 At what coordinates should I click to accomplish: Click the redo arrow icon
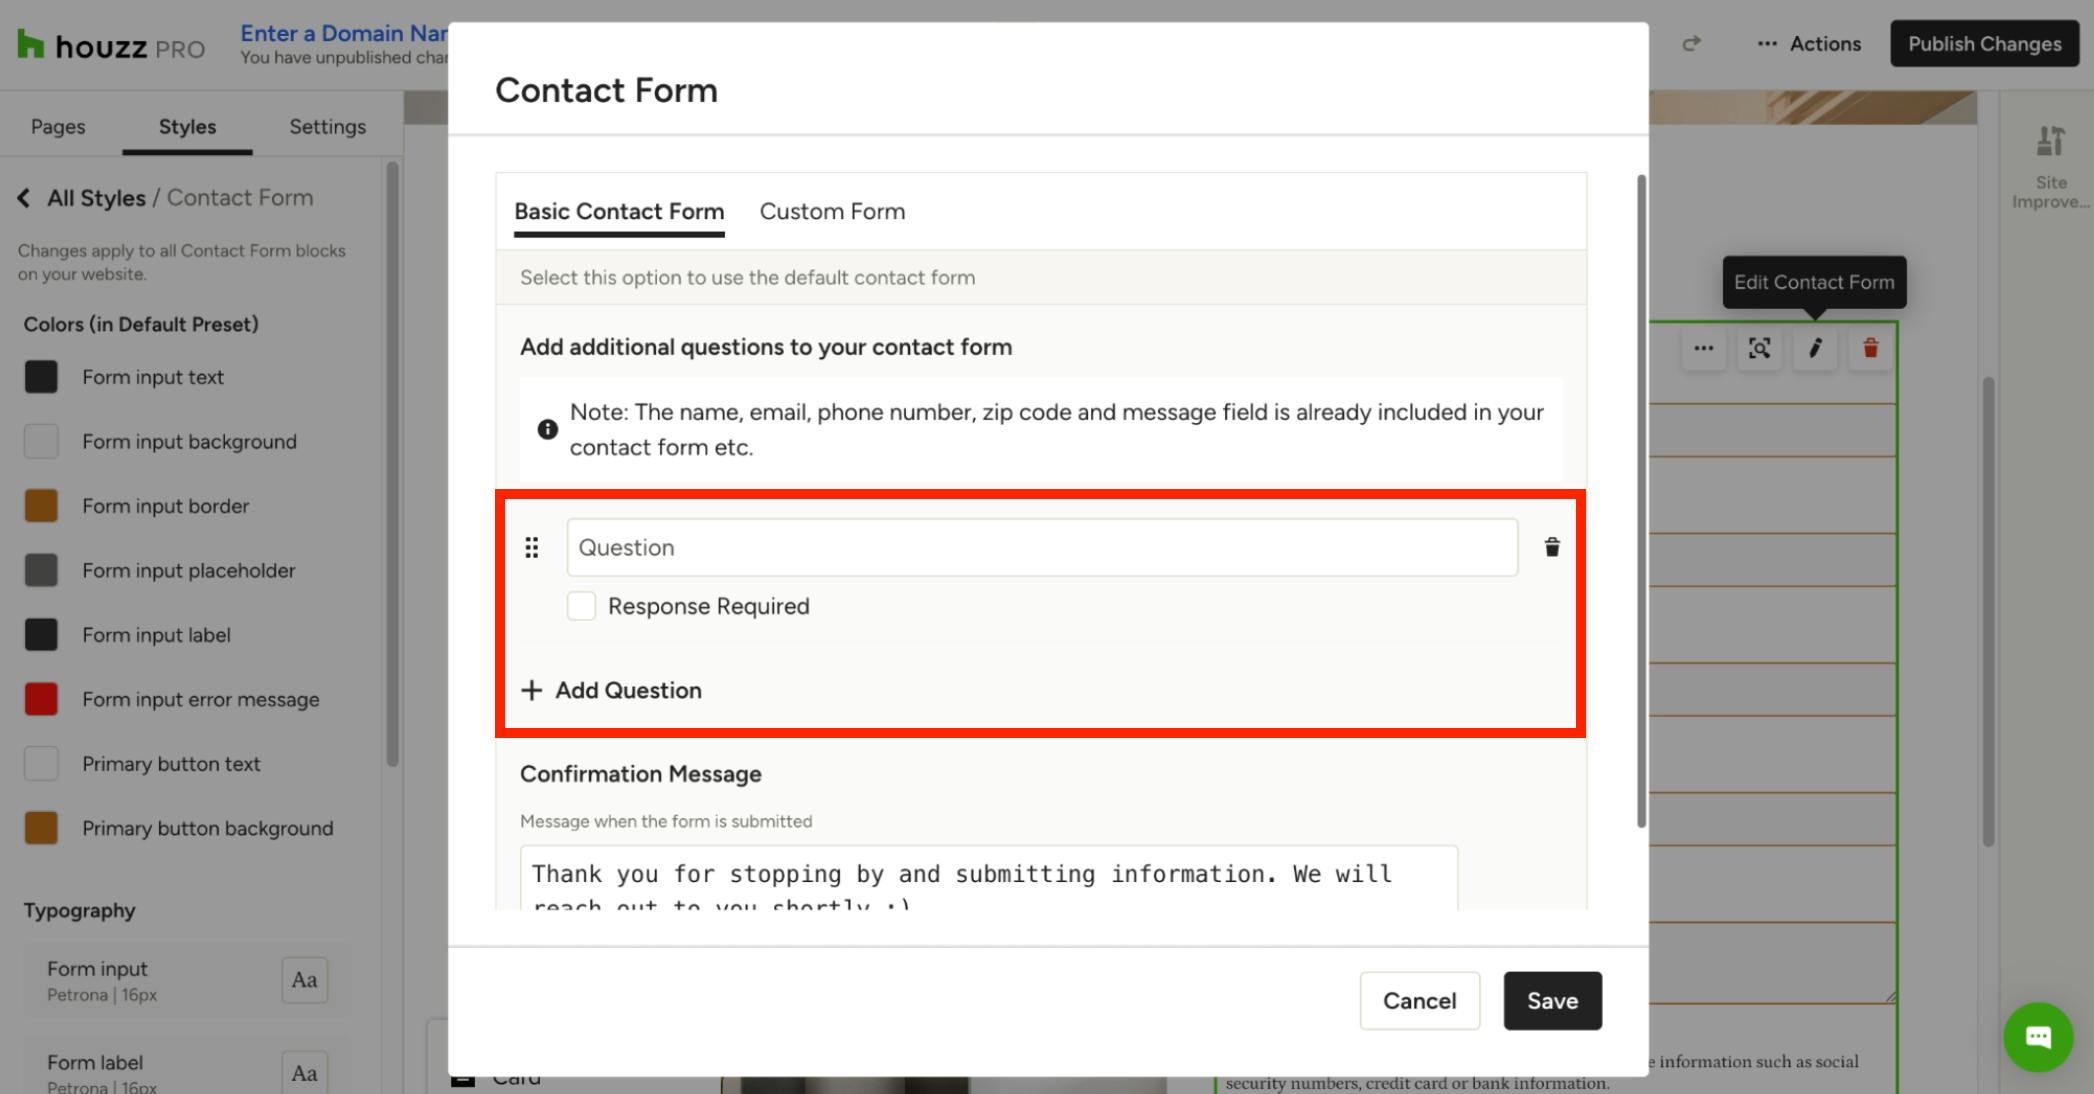pos(1691,44)
